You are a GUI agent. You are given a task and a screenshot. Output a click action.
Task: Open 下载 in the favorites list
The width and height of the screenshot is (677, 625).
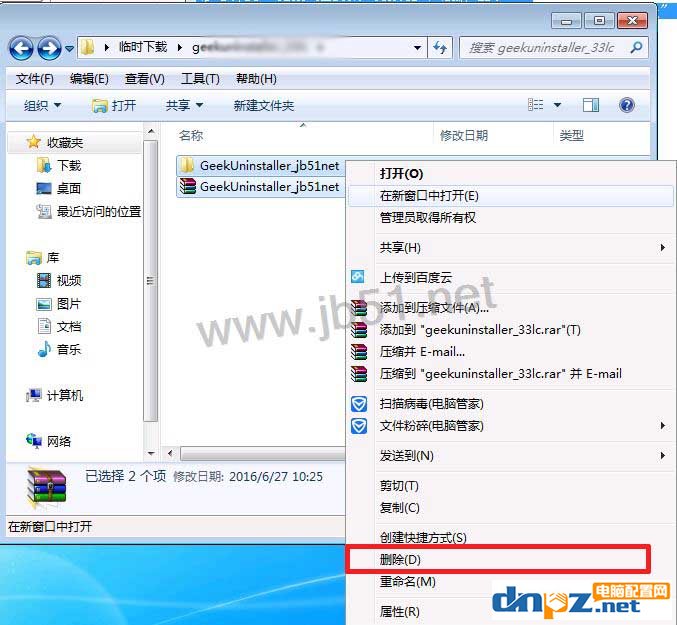point(69,165)
